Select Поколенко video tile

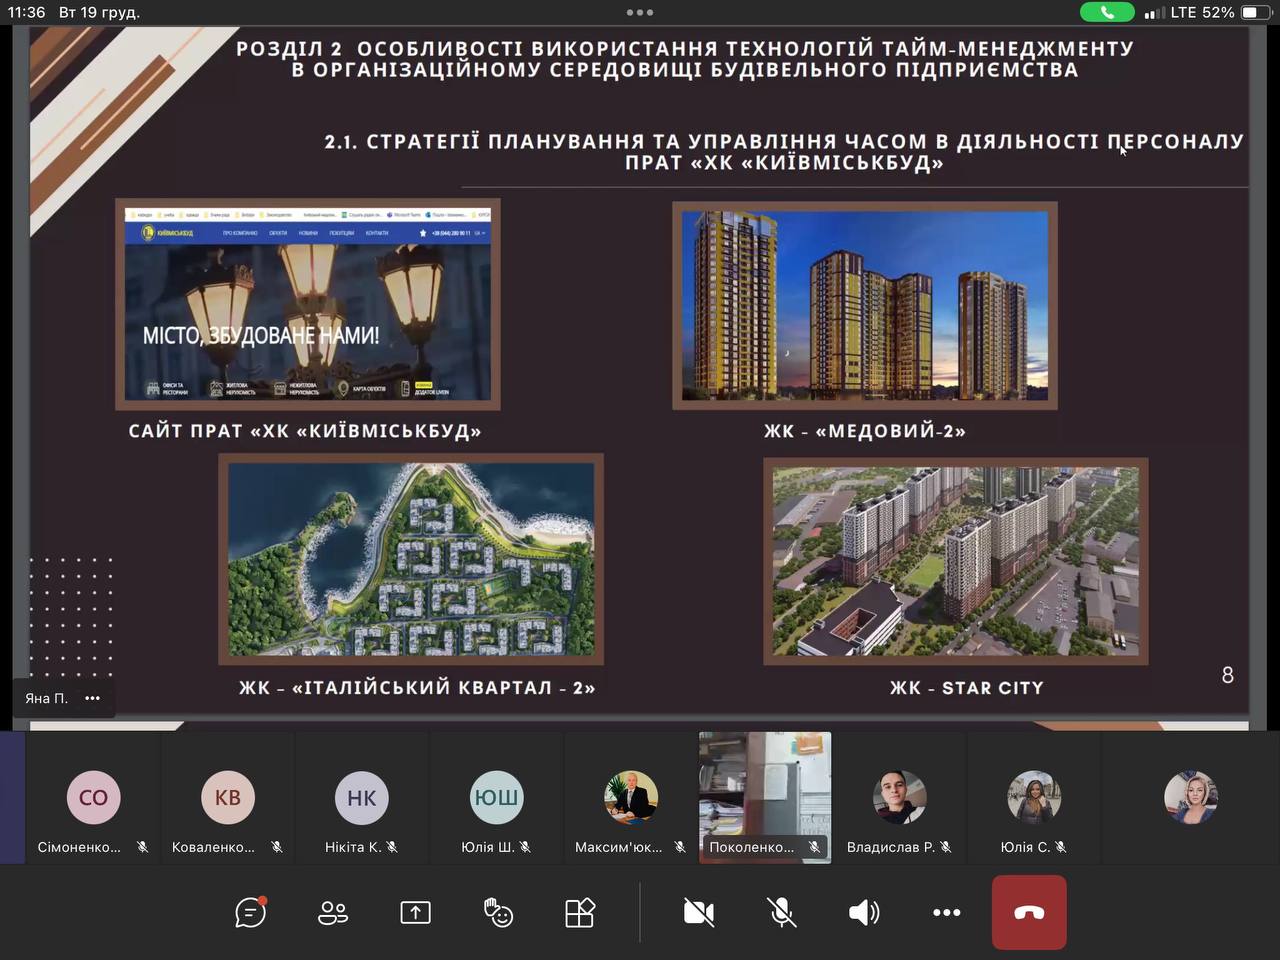click(765, 797)
